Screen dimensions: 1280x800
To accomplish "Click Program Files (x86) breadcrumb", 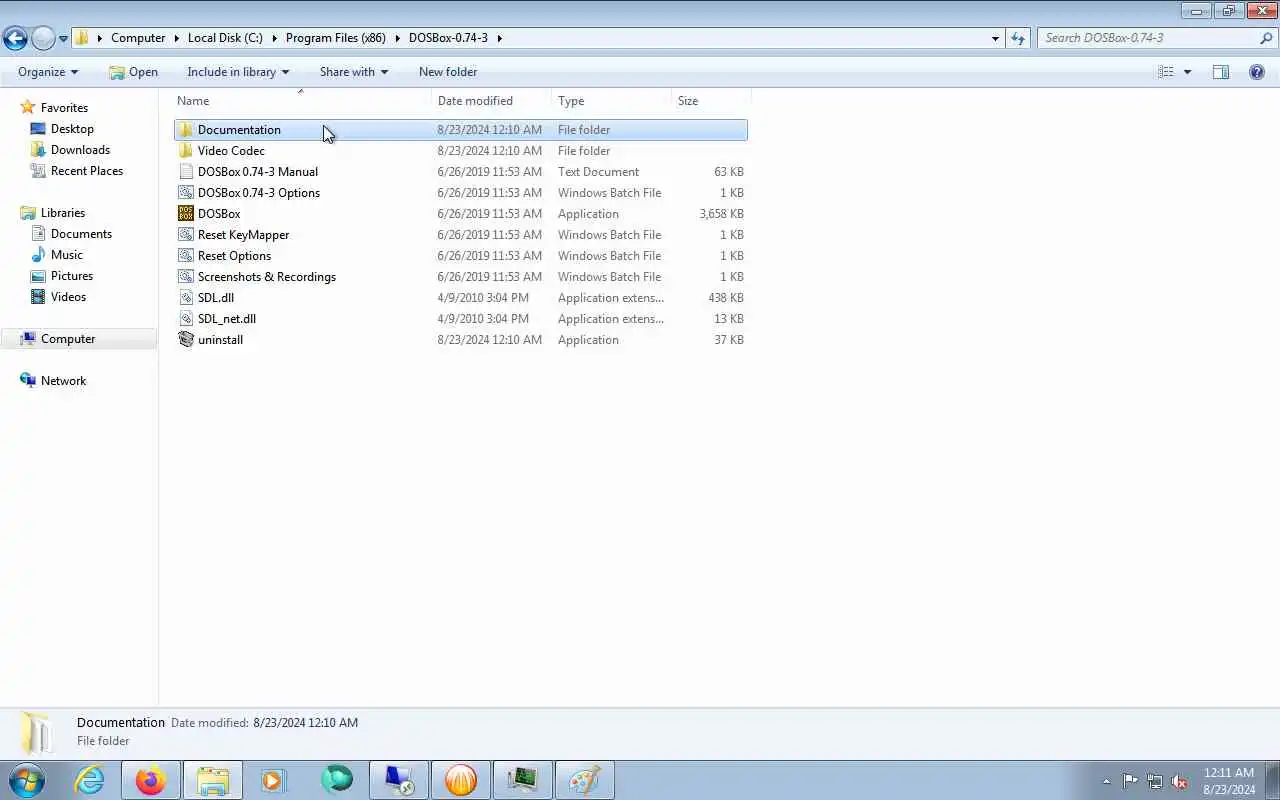I will click(335, 38).
